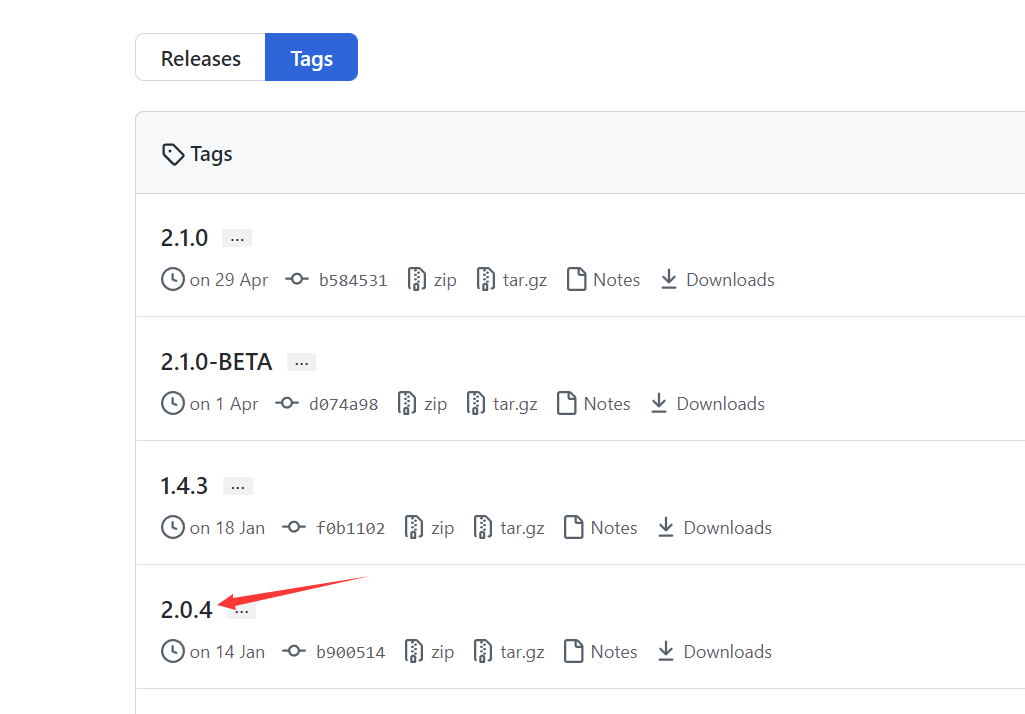
Task: Click the clock icon beside on 14 Jan
Action: click(173, 652)
